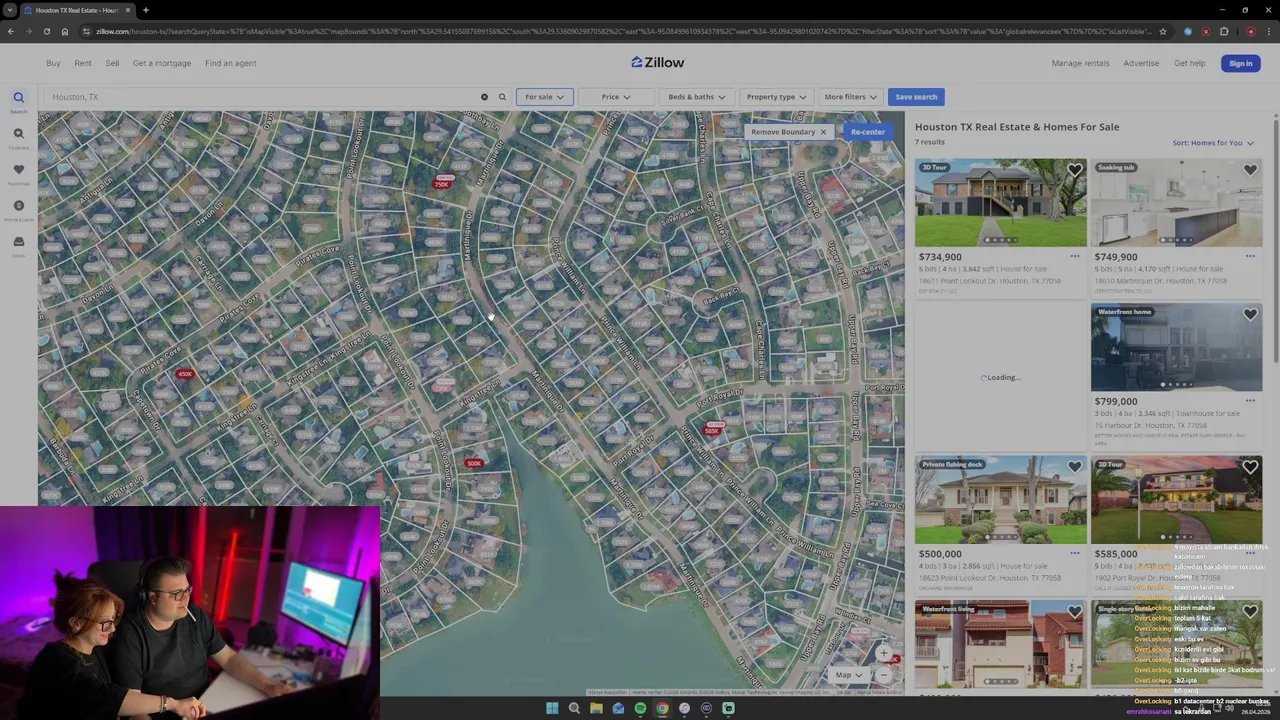The width and height of the screenshot is (1280, 720).
Task: Click the Advertise link
Action: [1141, 63]
